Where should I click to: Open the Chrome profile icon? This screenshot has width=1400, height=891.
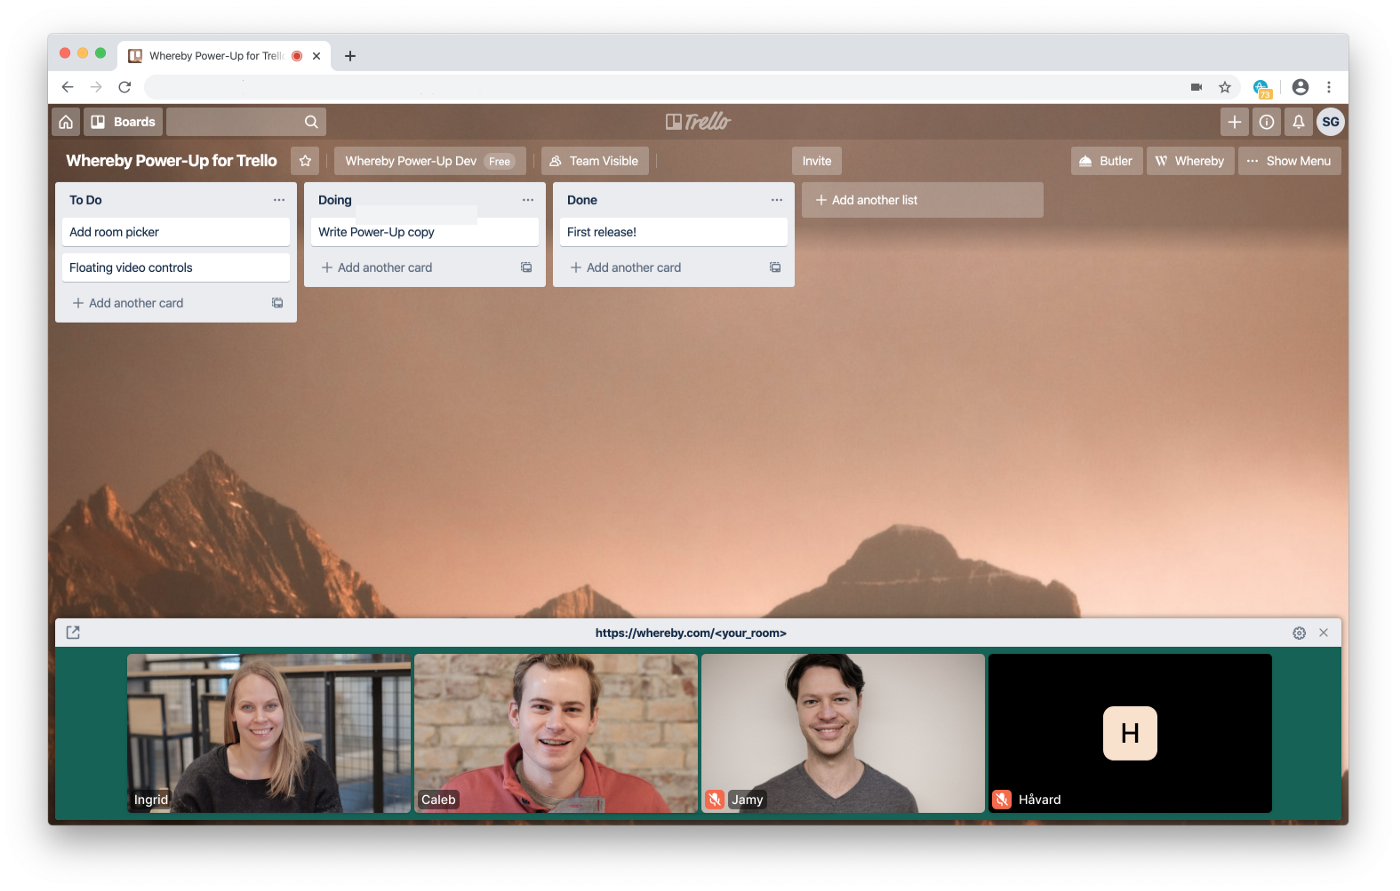[x=1300, y=87]
